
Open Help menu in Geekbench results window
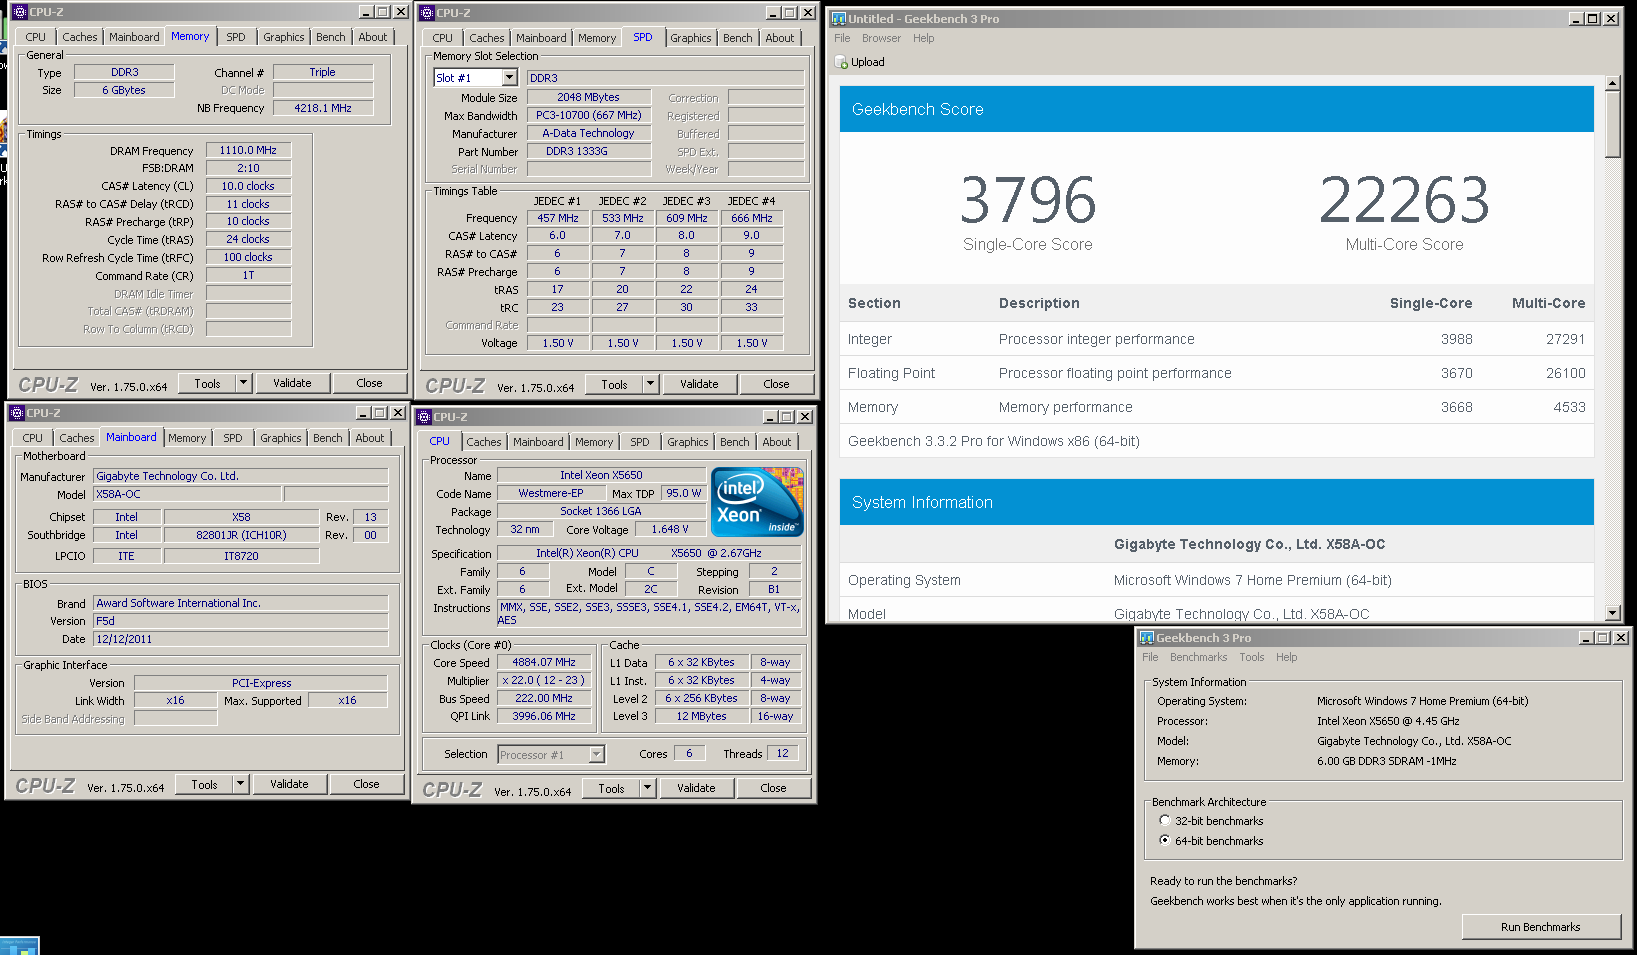pyautogui.click(x=923, y=38)
